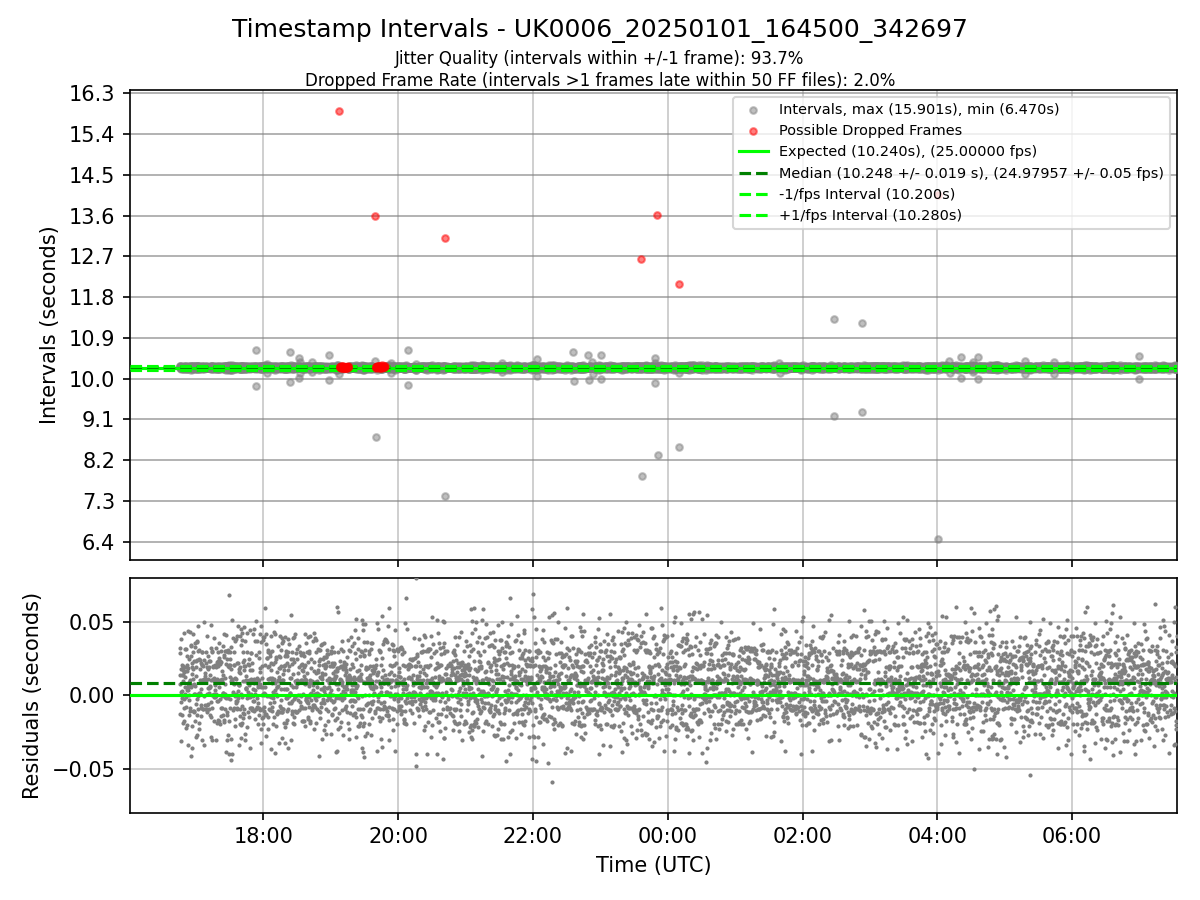This screenshot has height=900, width=1200.
Task: Click the 10.0 y-axis tick label
Action: coord(94,379)
